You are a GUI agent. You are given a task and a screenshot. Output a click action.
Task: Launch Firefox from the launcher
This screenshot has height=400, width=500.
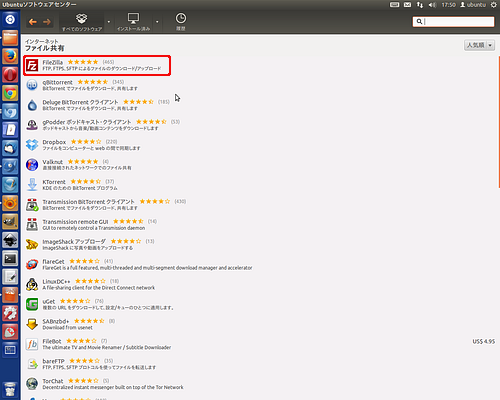coord(10,56)
